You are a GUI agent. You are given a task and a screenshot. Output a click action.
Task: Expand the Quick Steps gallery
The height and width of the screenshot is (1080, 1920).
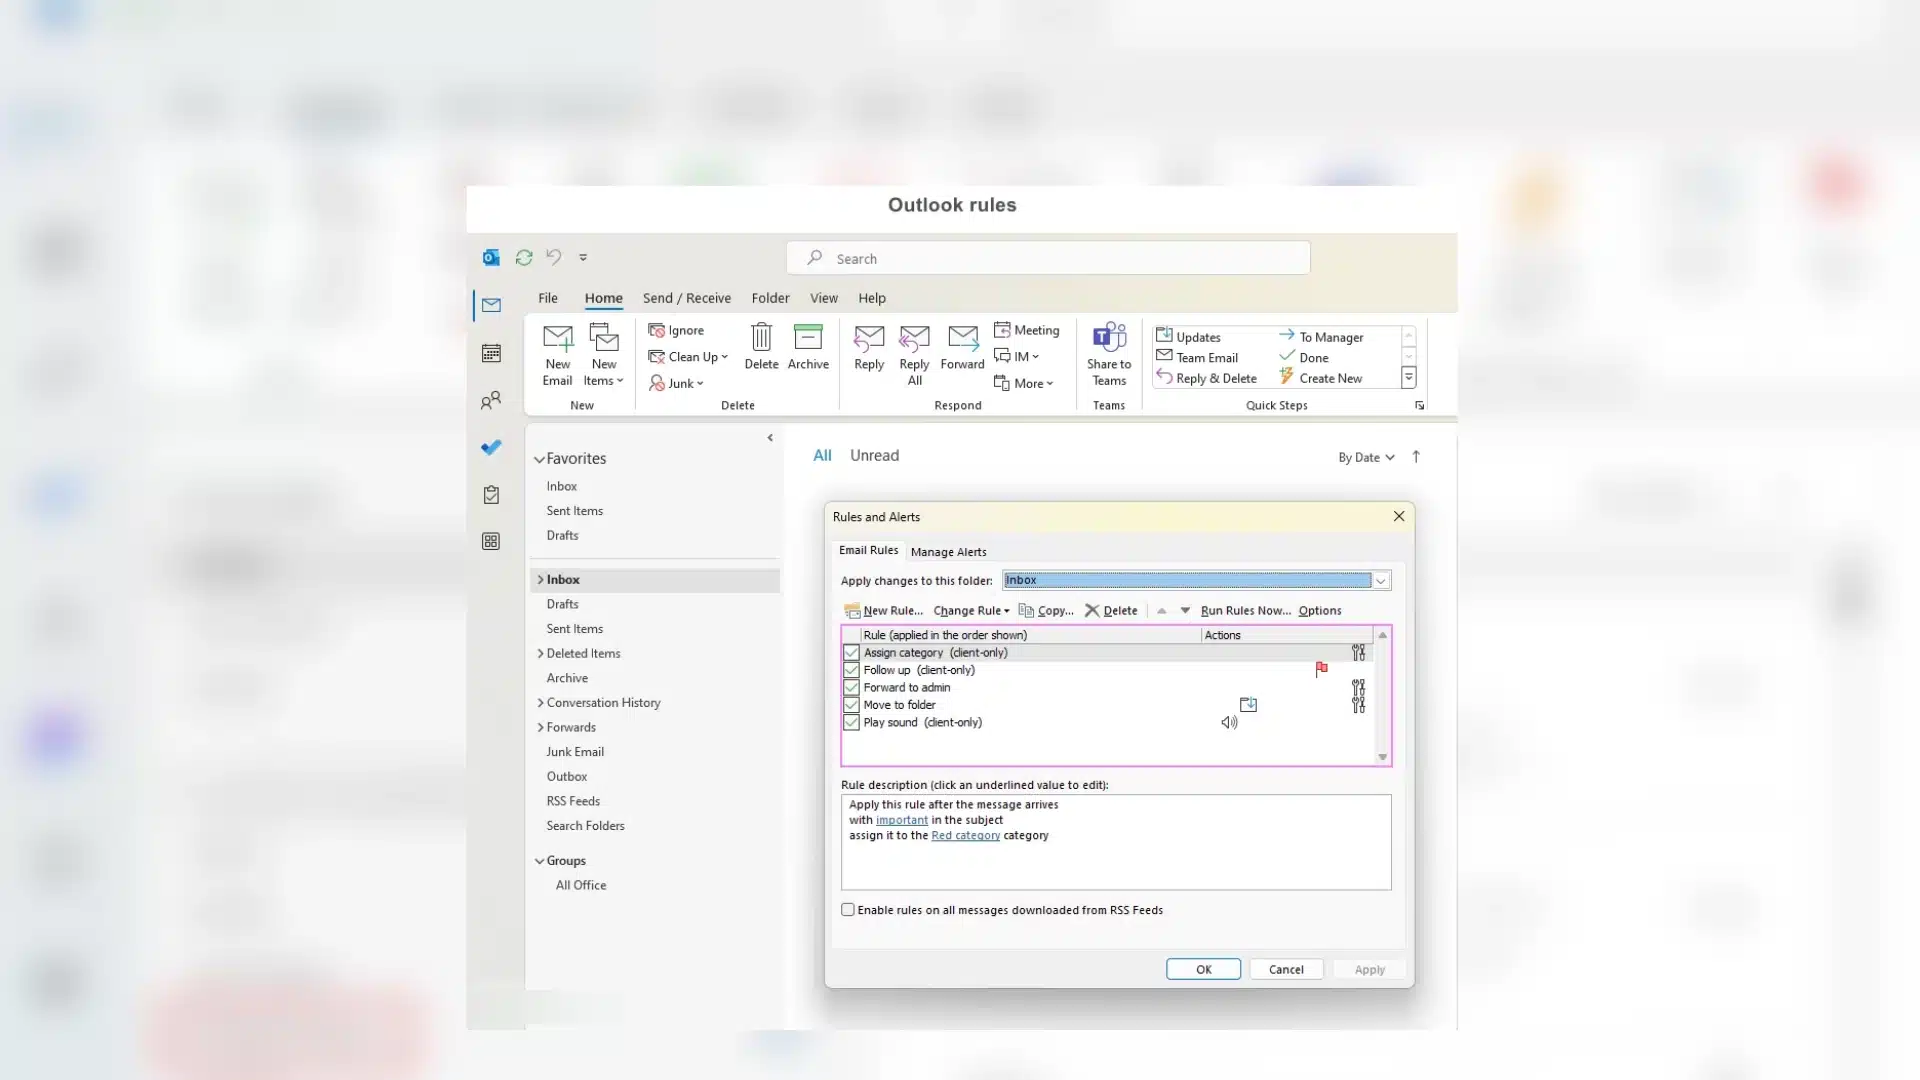[x=1408, y=378]
